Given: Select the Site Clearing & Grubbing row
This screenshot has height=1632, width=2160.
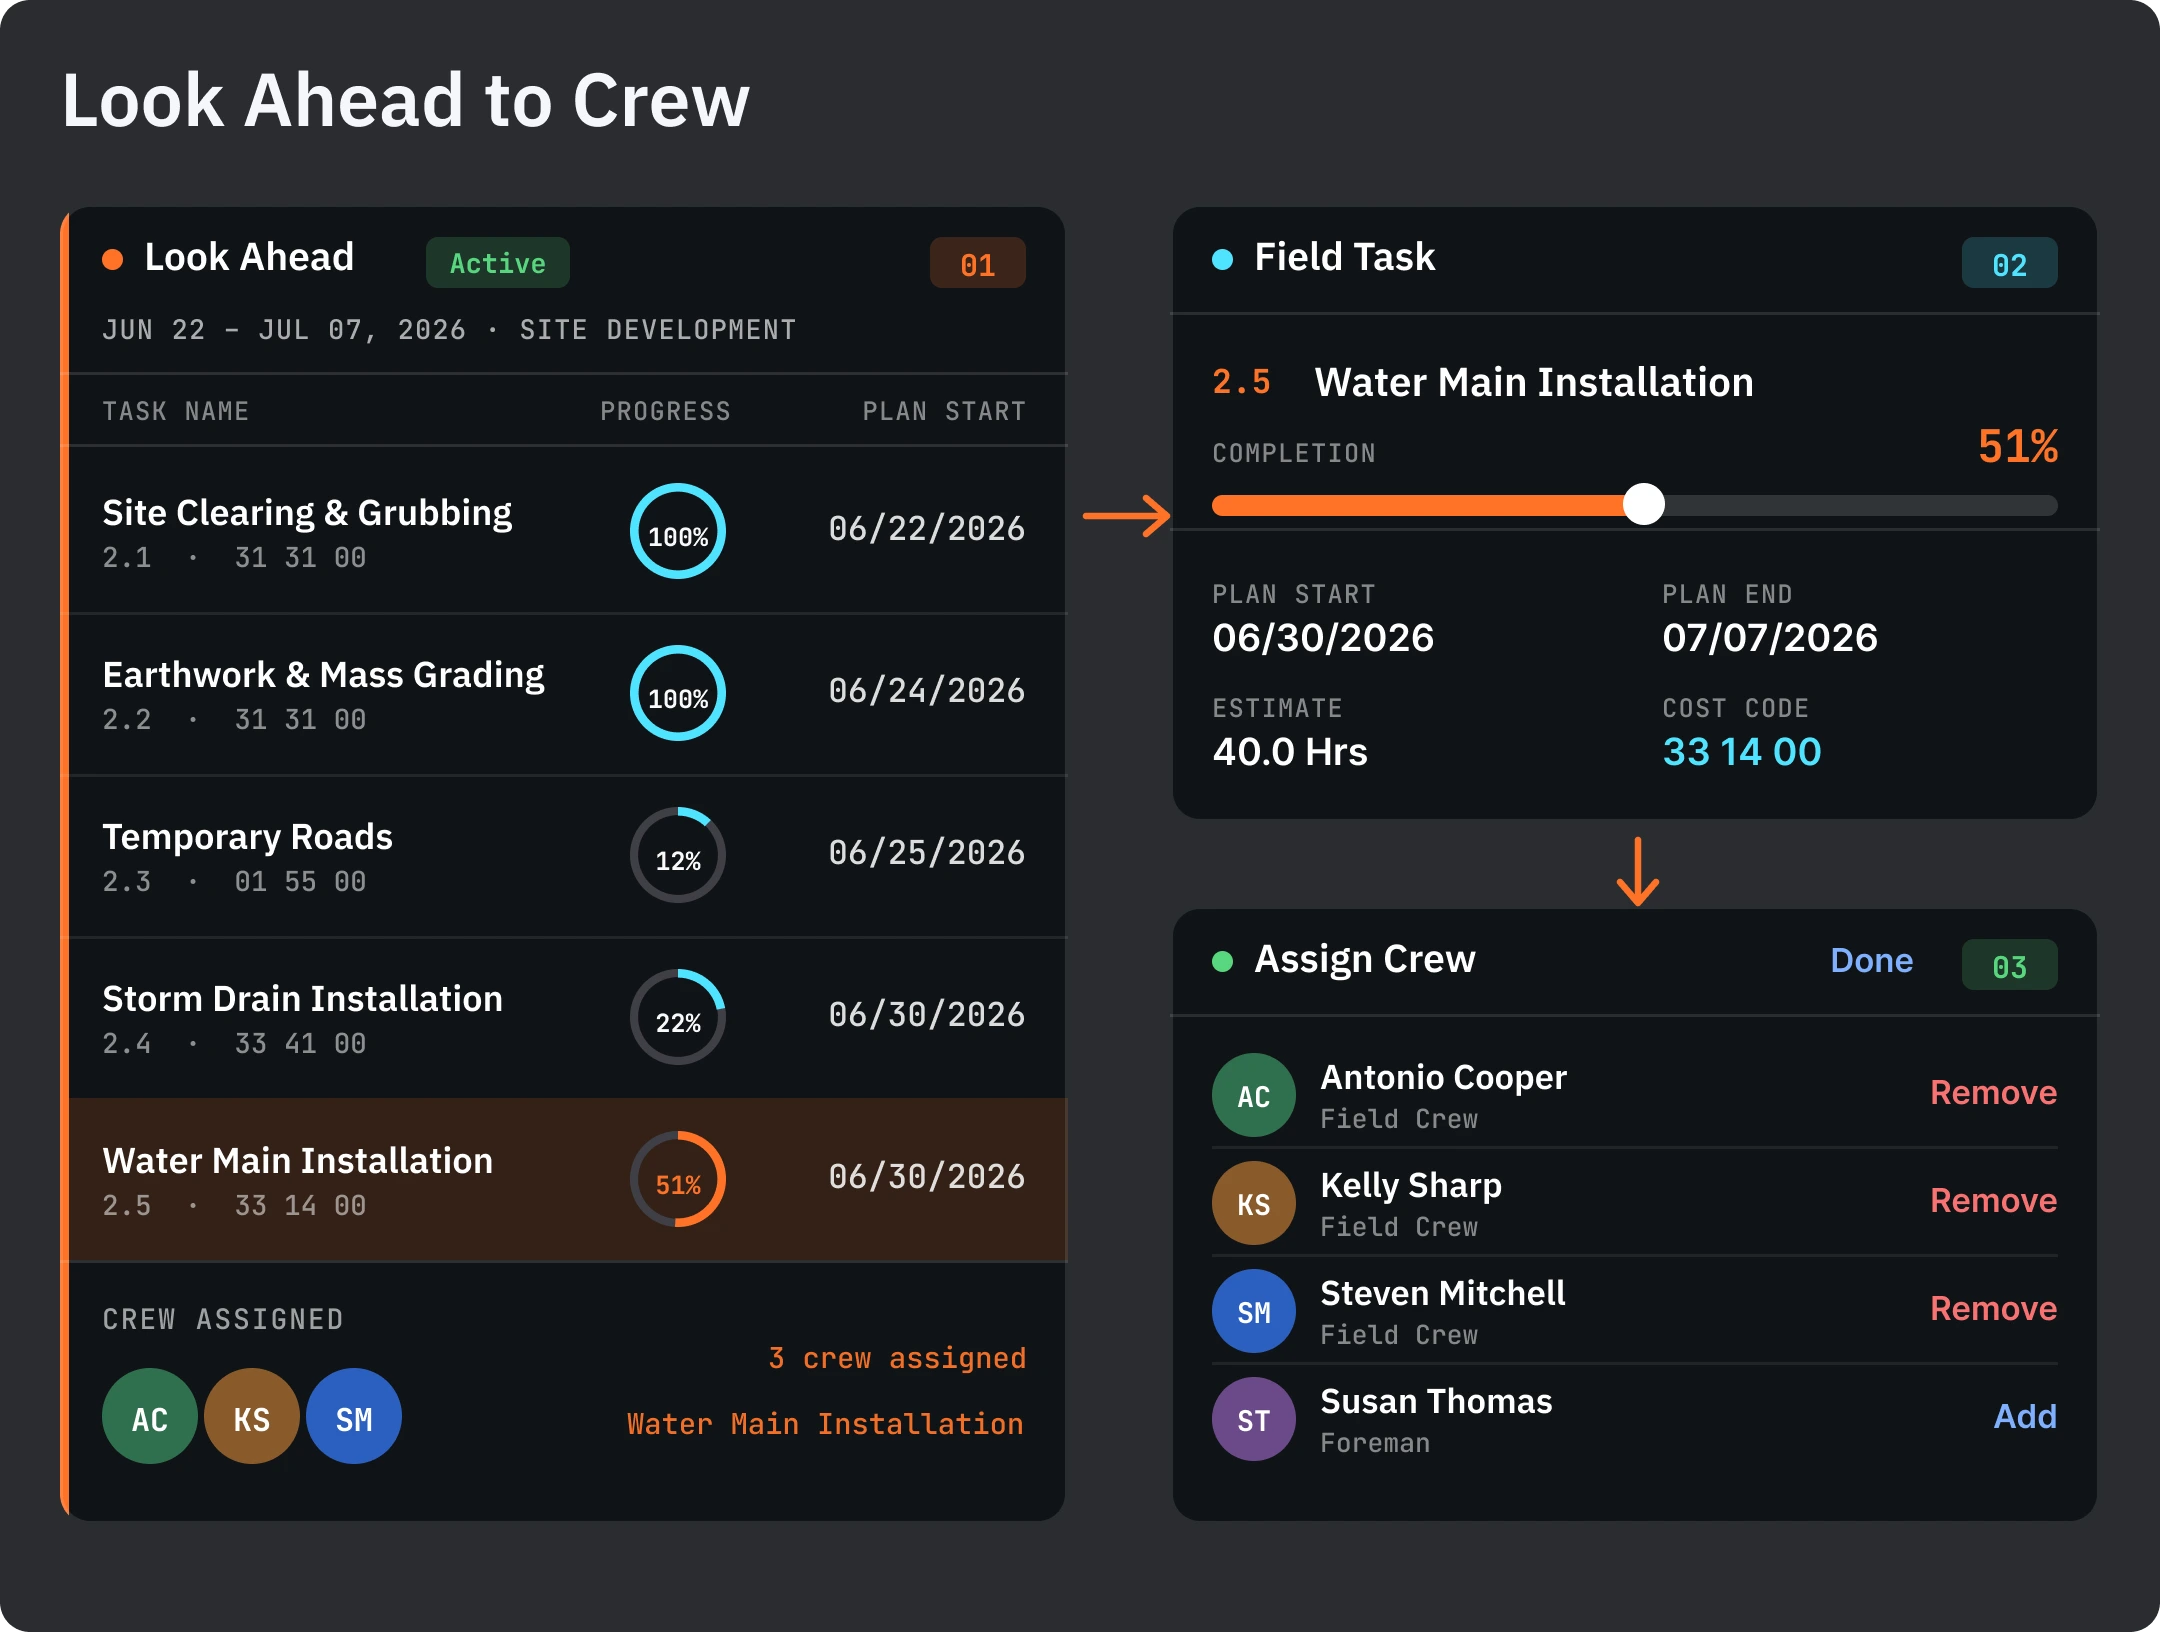Looking at the screenshot, I should pos(566,531).
